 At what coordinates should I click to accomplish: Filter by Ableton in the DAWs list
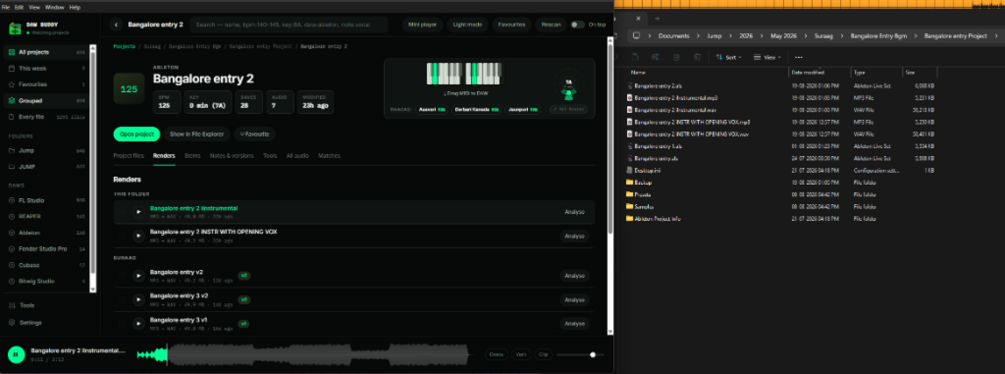46,232
